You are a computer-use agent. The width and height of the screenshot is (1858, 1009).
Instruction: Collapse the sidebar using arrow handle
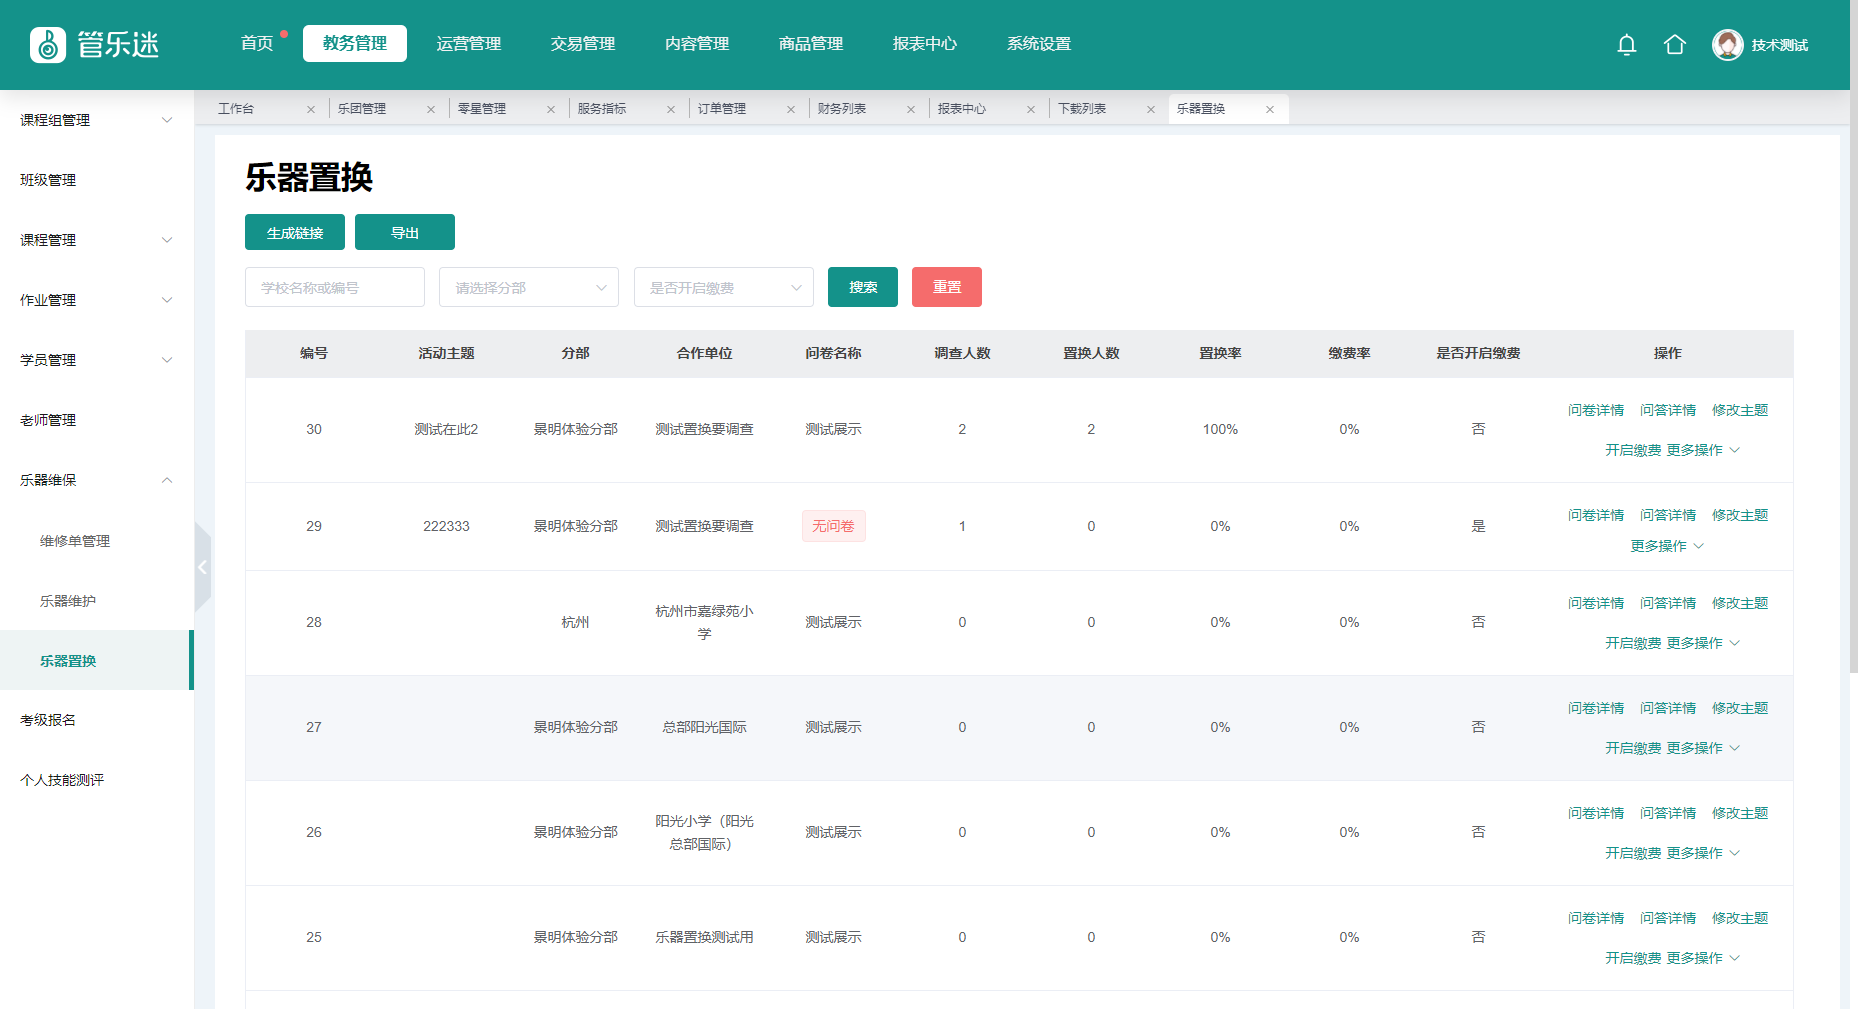[x=203, y=567]
